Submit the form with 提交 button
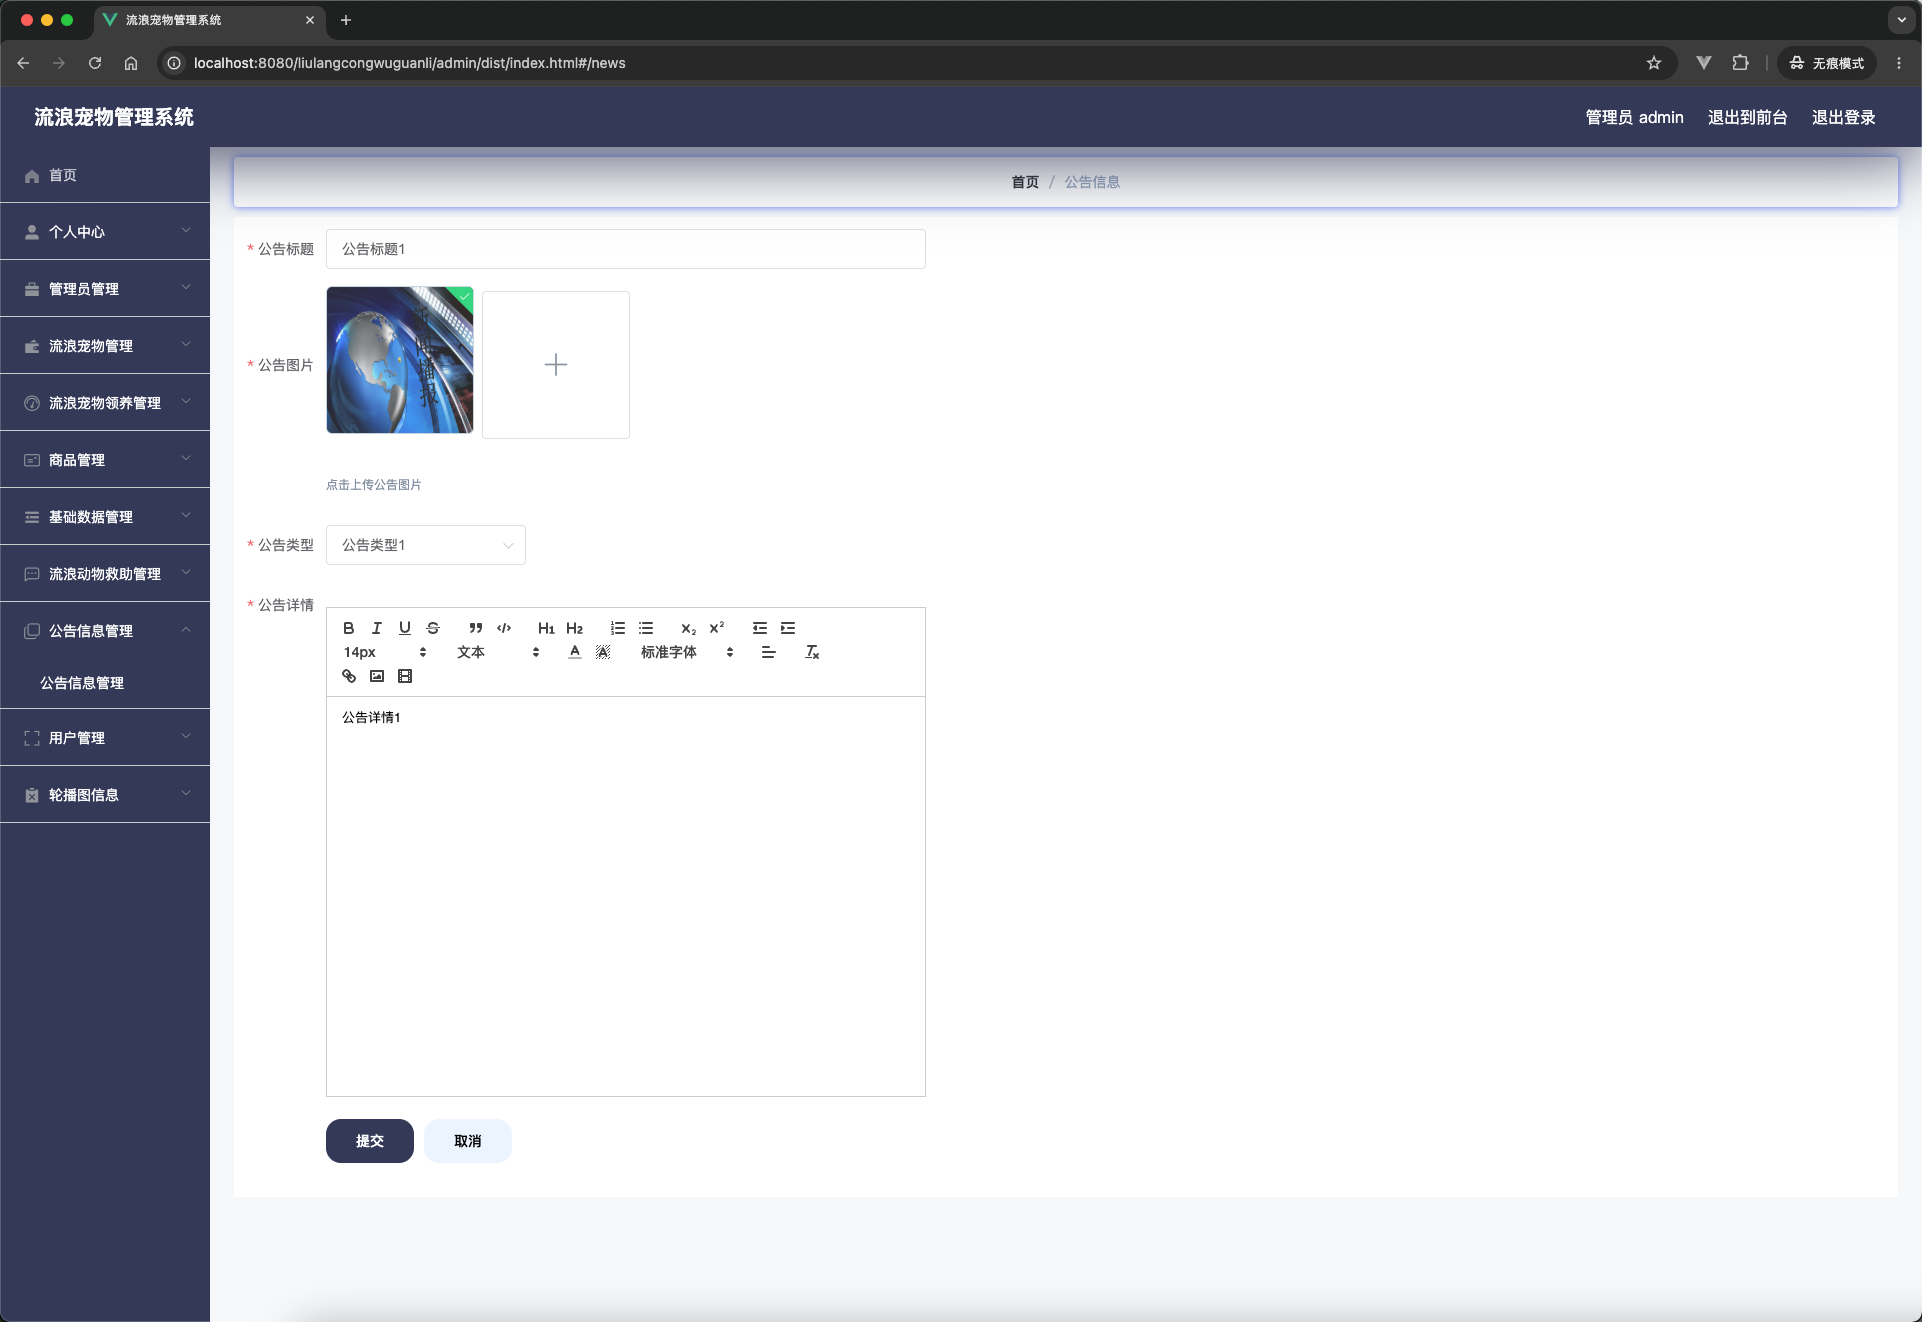 (370, 1141)
